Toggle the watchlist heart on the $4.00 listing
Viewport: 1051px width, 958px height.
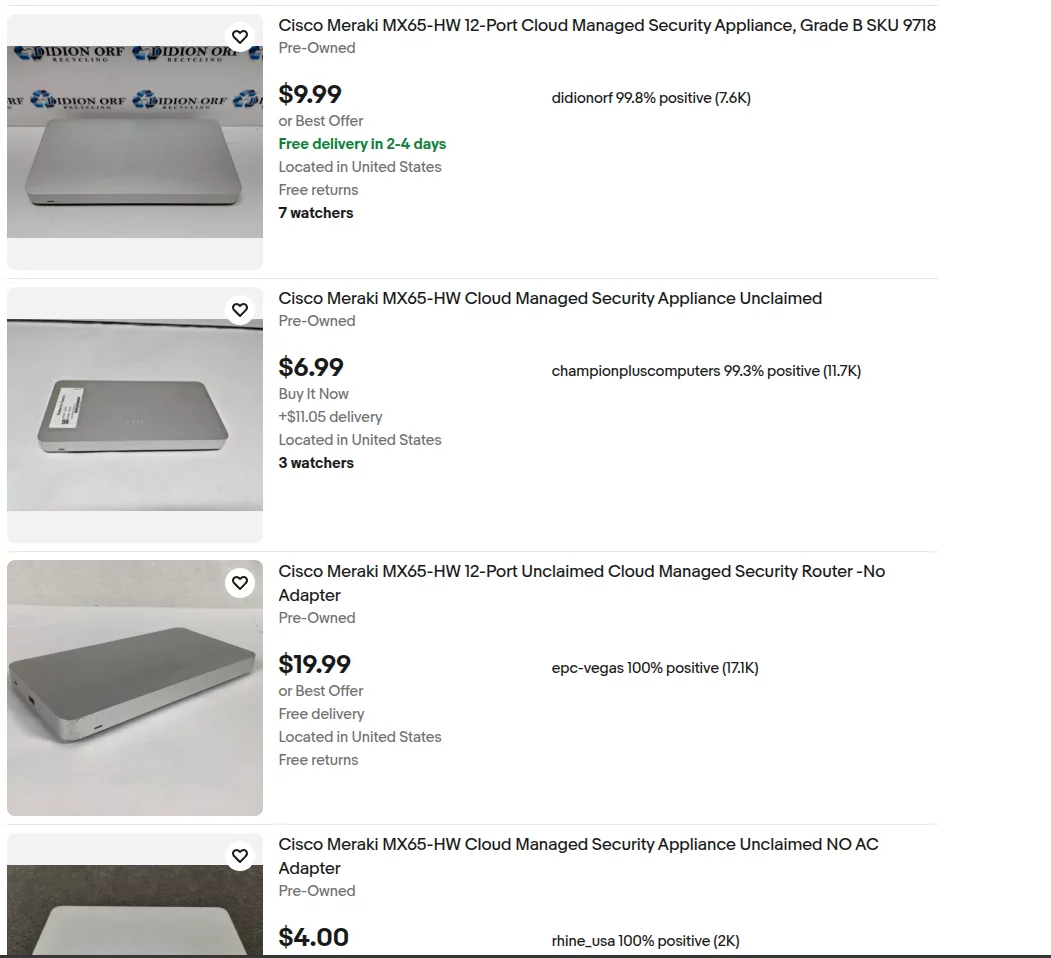[240, 856]
